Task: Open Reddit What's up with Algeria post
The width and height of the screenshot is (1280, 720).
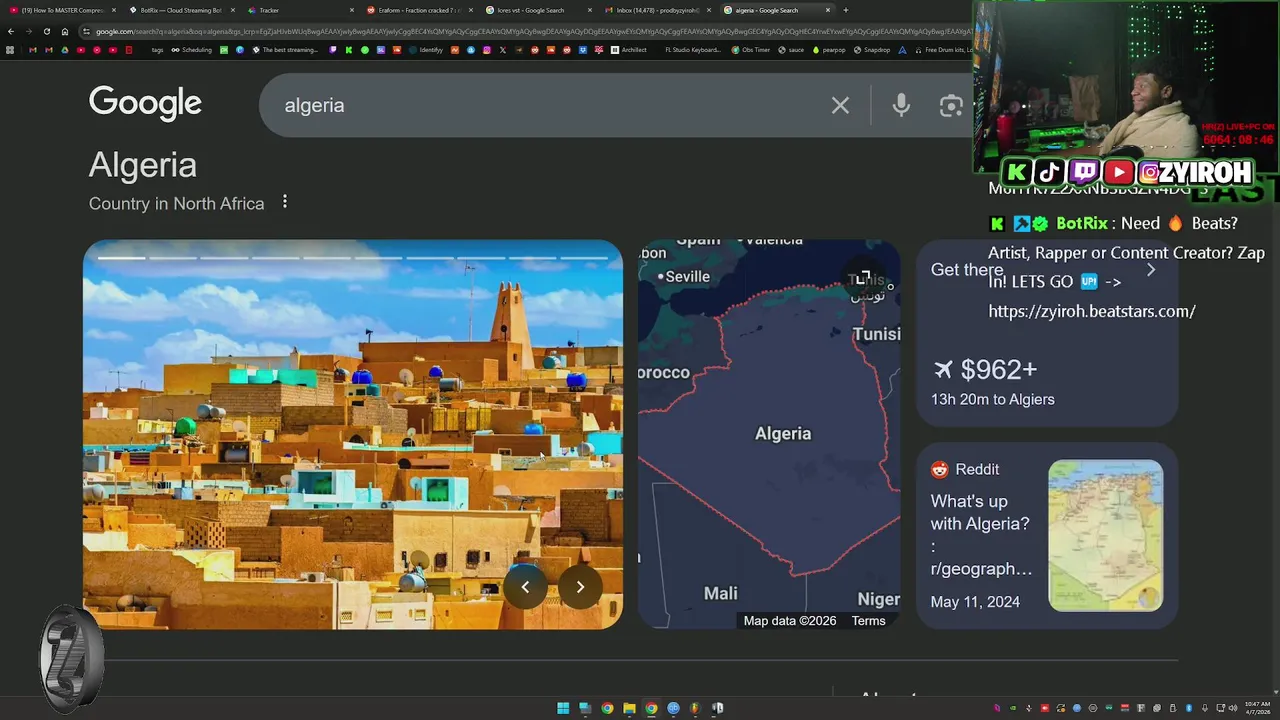Action: (981, 534)
